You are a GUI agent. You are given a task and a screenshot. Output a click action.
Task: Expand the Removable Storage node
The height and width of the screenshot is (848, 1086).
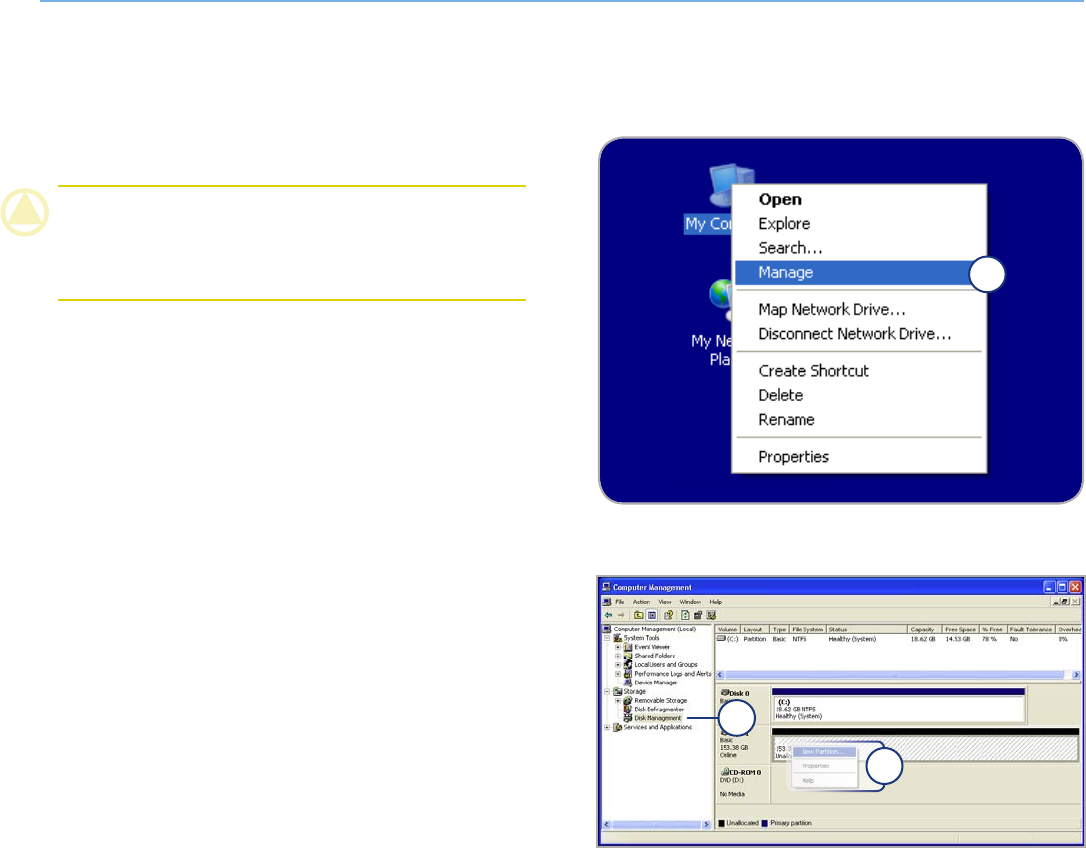coord(618,700)
